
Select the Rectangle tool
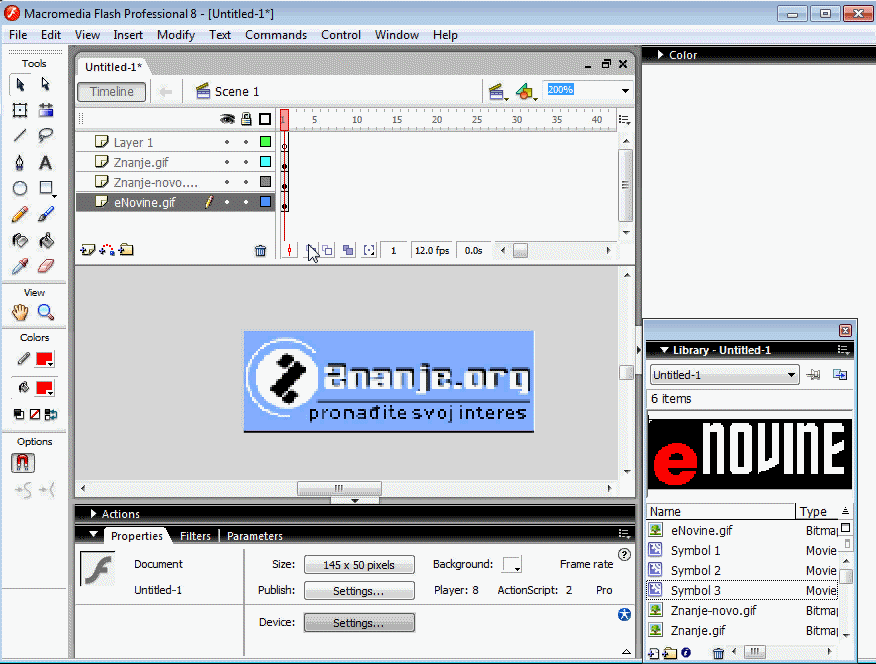tap(46, 188)
